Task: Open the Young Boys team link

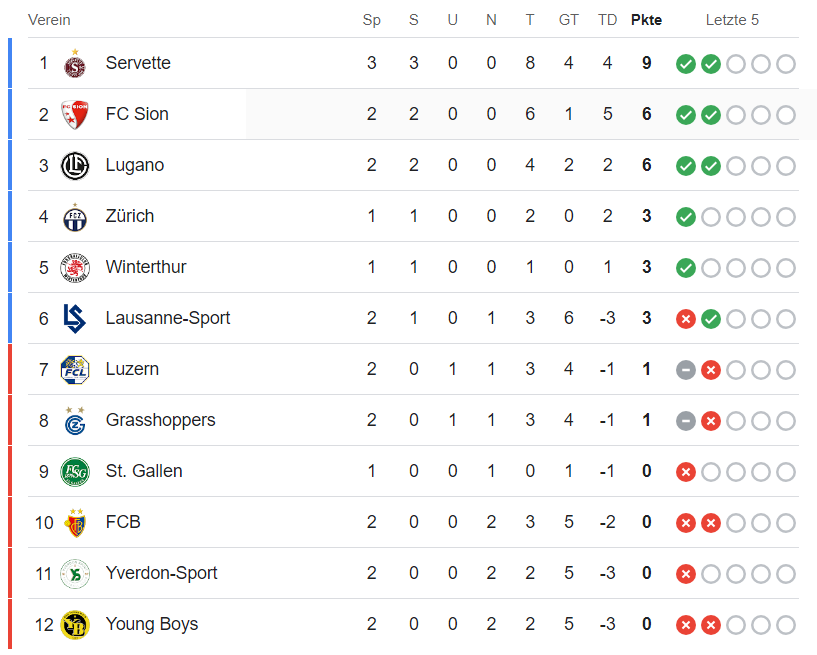Action: click(x=151, y=624)
